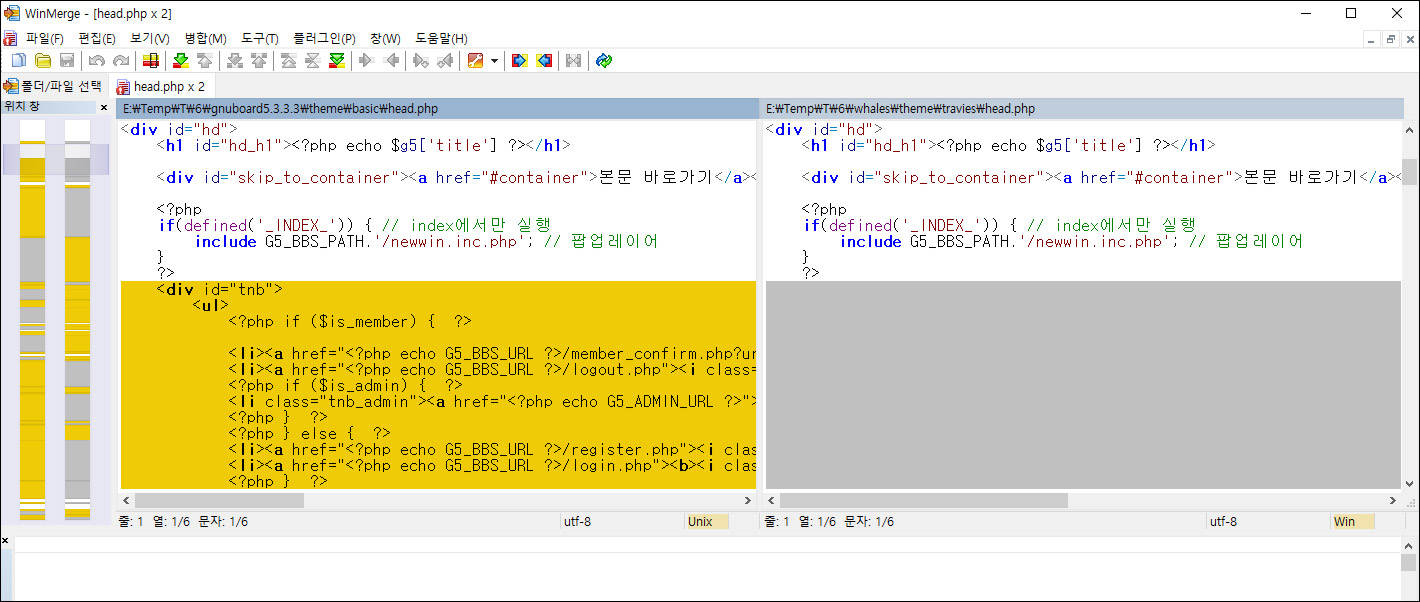1420x602 pixels.
Task: Click the Unix EOL indicator in status bar
Action: pyautogui.click(x=706, y=521)
